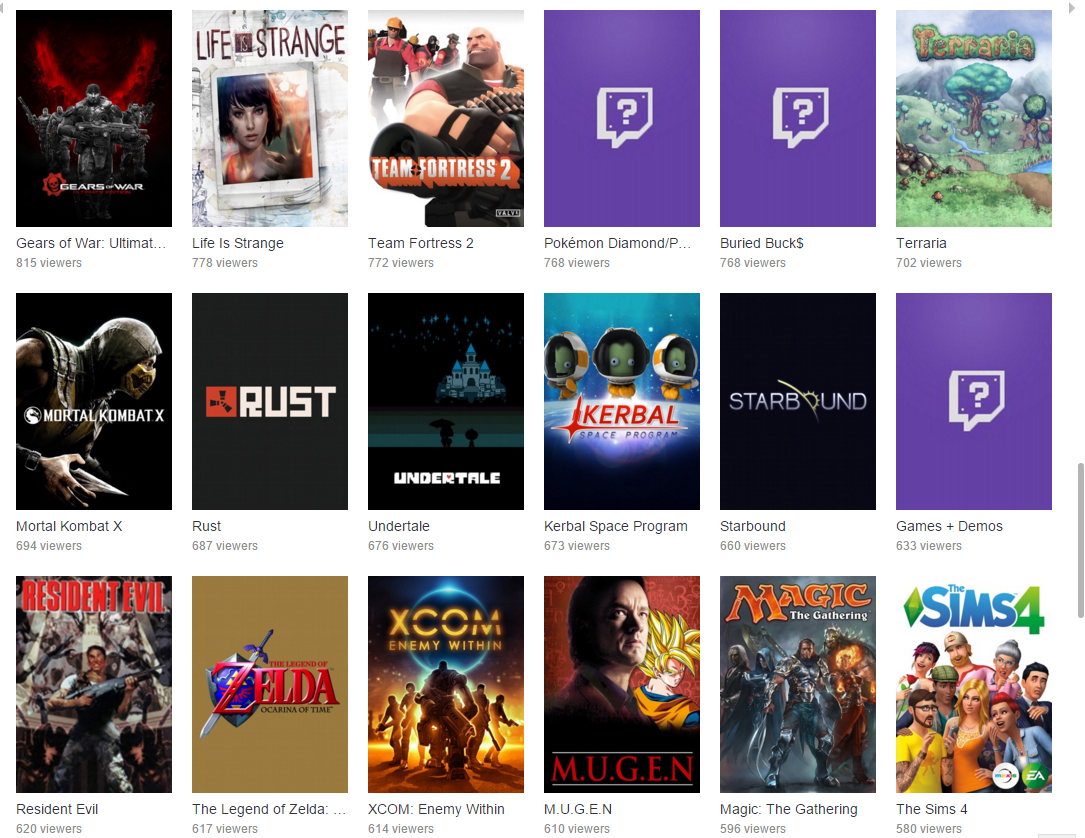
Task: Open Kerbal Space Program cover
Action: click(x=621, y=401)
